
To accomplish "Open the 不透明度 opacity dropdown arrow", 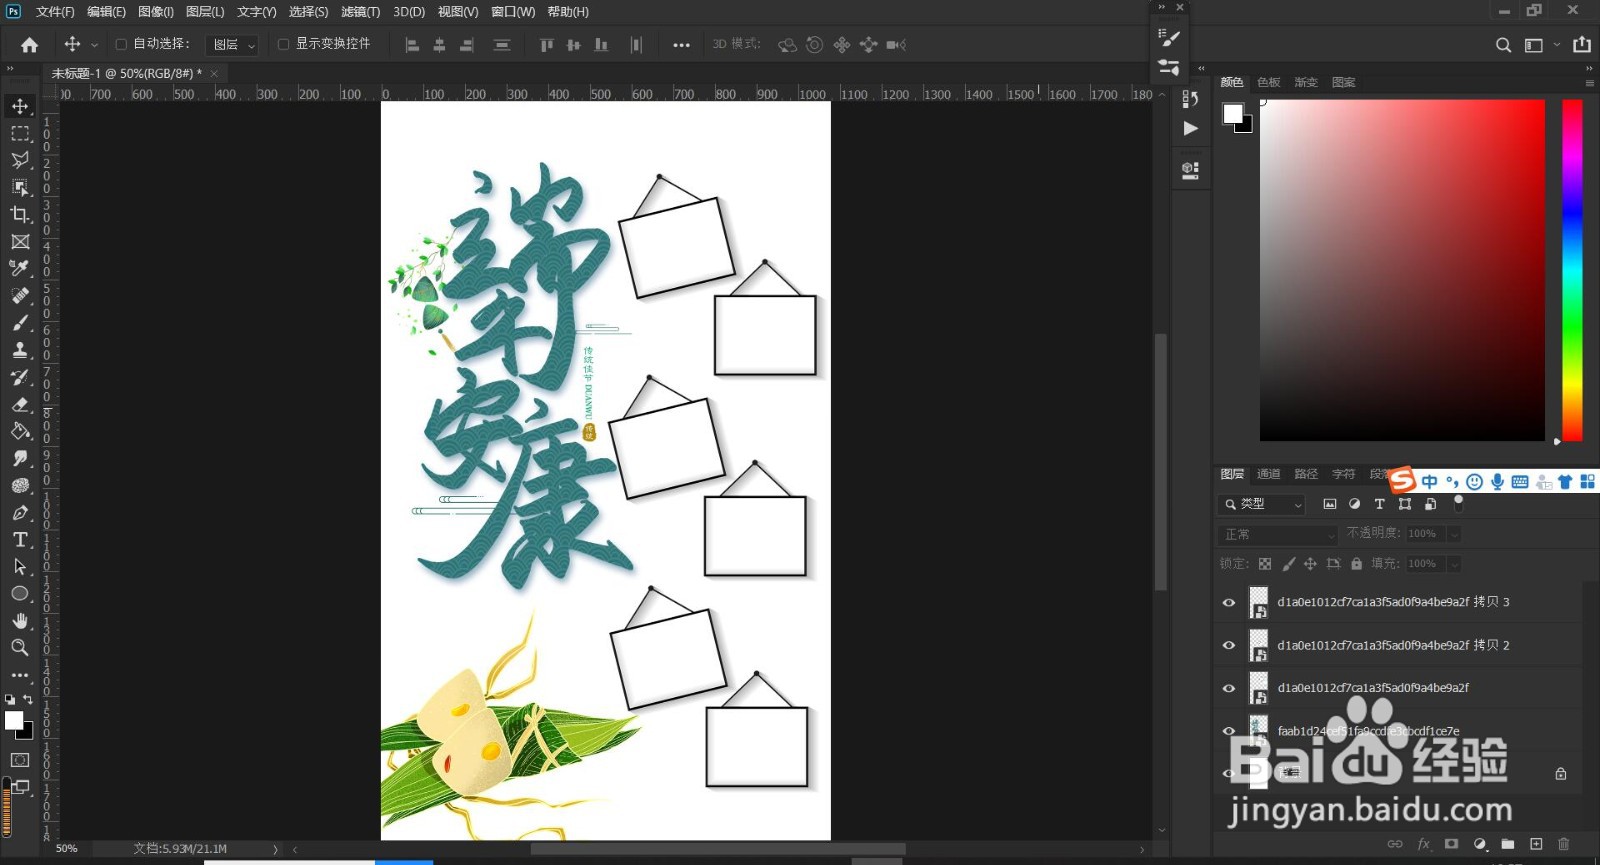I will point(1454,534).
